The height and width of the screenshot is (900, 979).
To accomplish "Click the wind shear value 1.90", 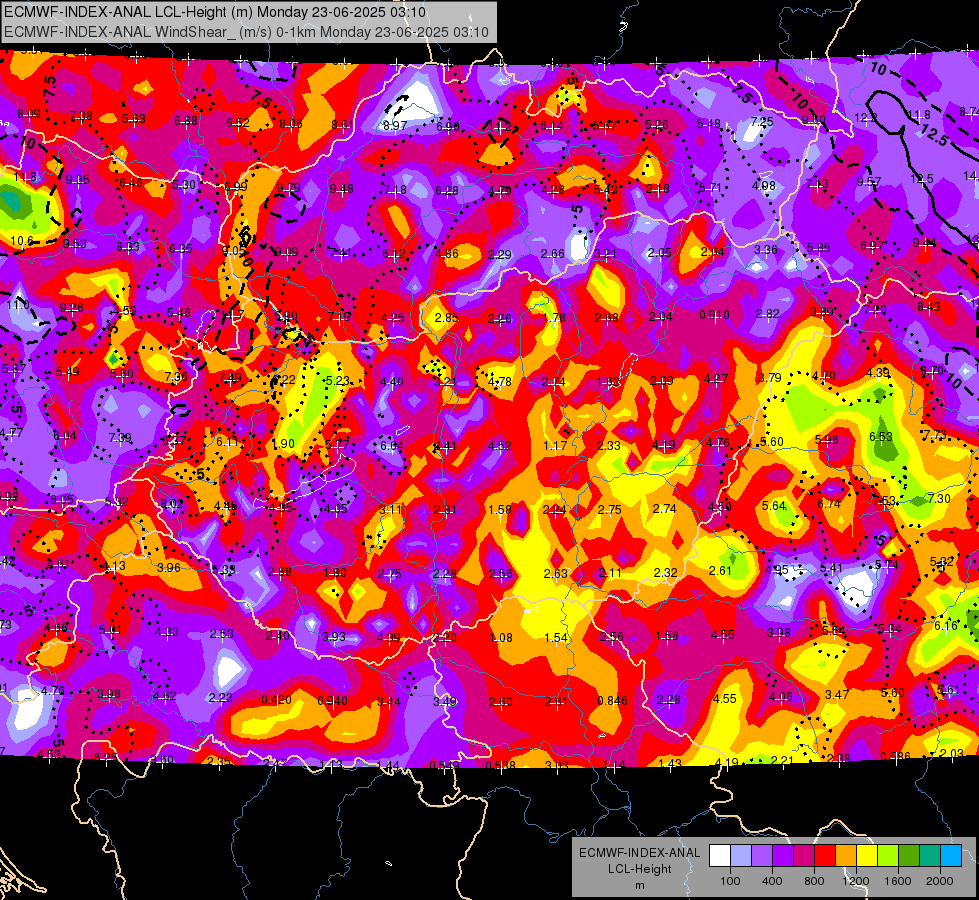I will tap(283, 443).
